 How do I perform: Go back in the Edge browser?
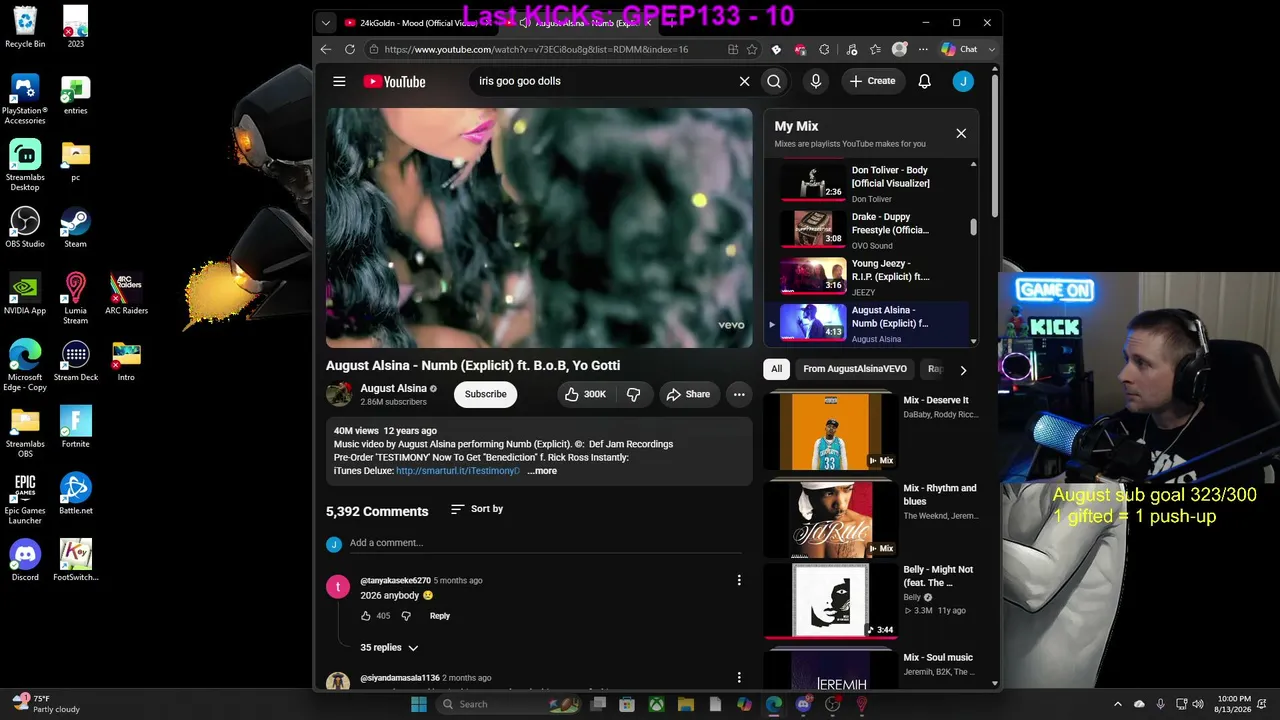pos(326,49)
